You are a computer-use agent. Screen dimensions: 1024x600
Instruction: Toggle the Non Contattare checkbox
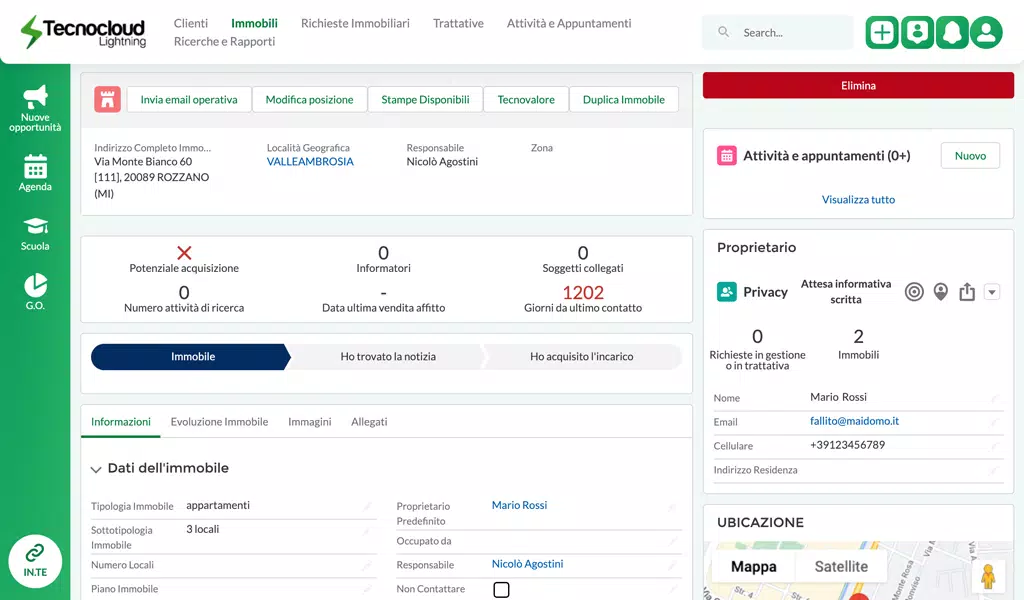click(x=501, y=590)
